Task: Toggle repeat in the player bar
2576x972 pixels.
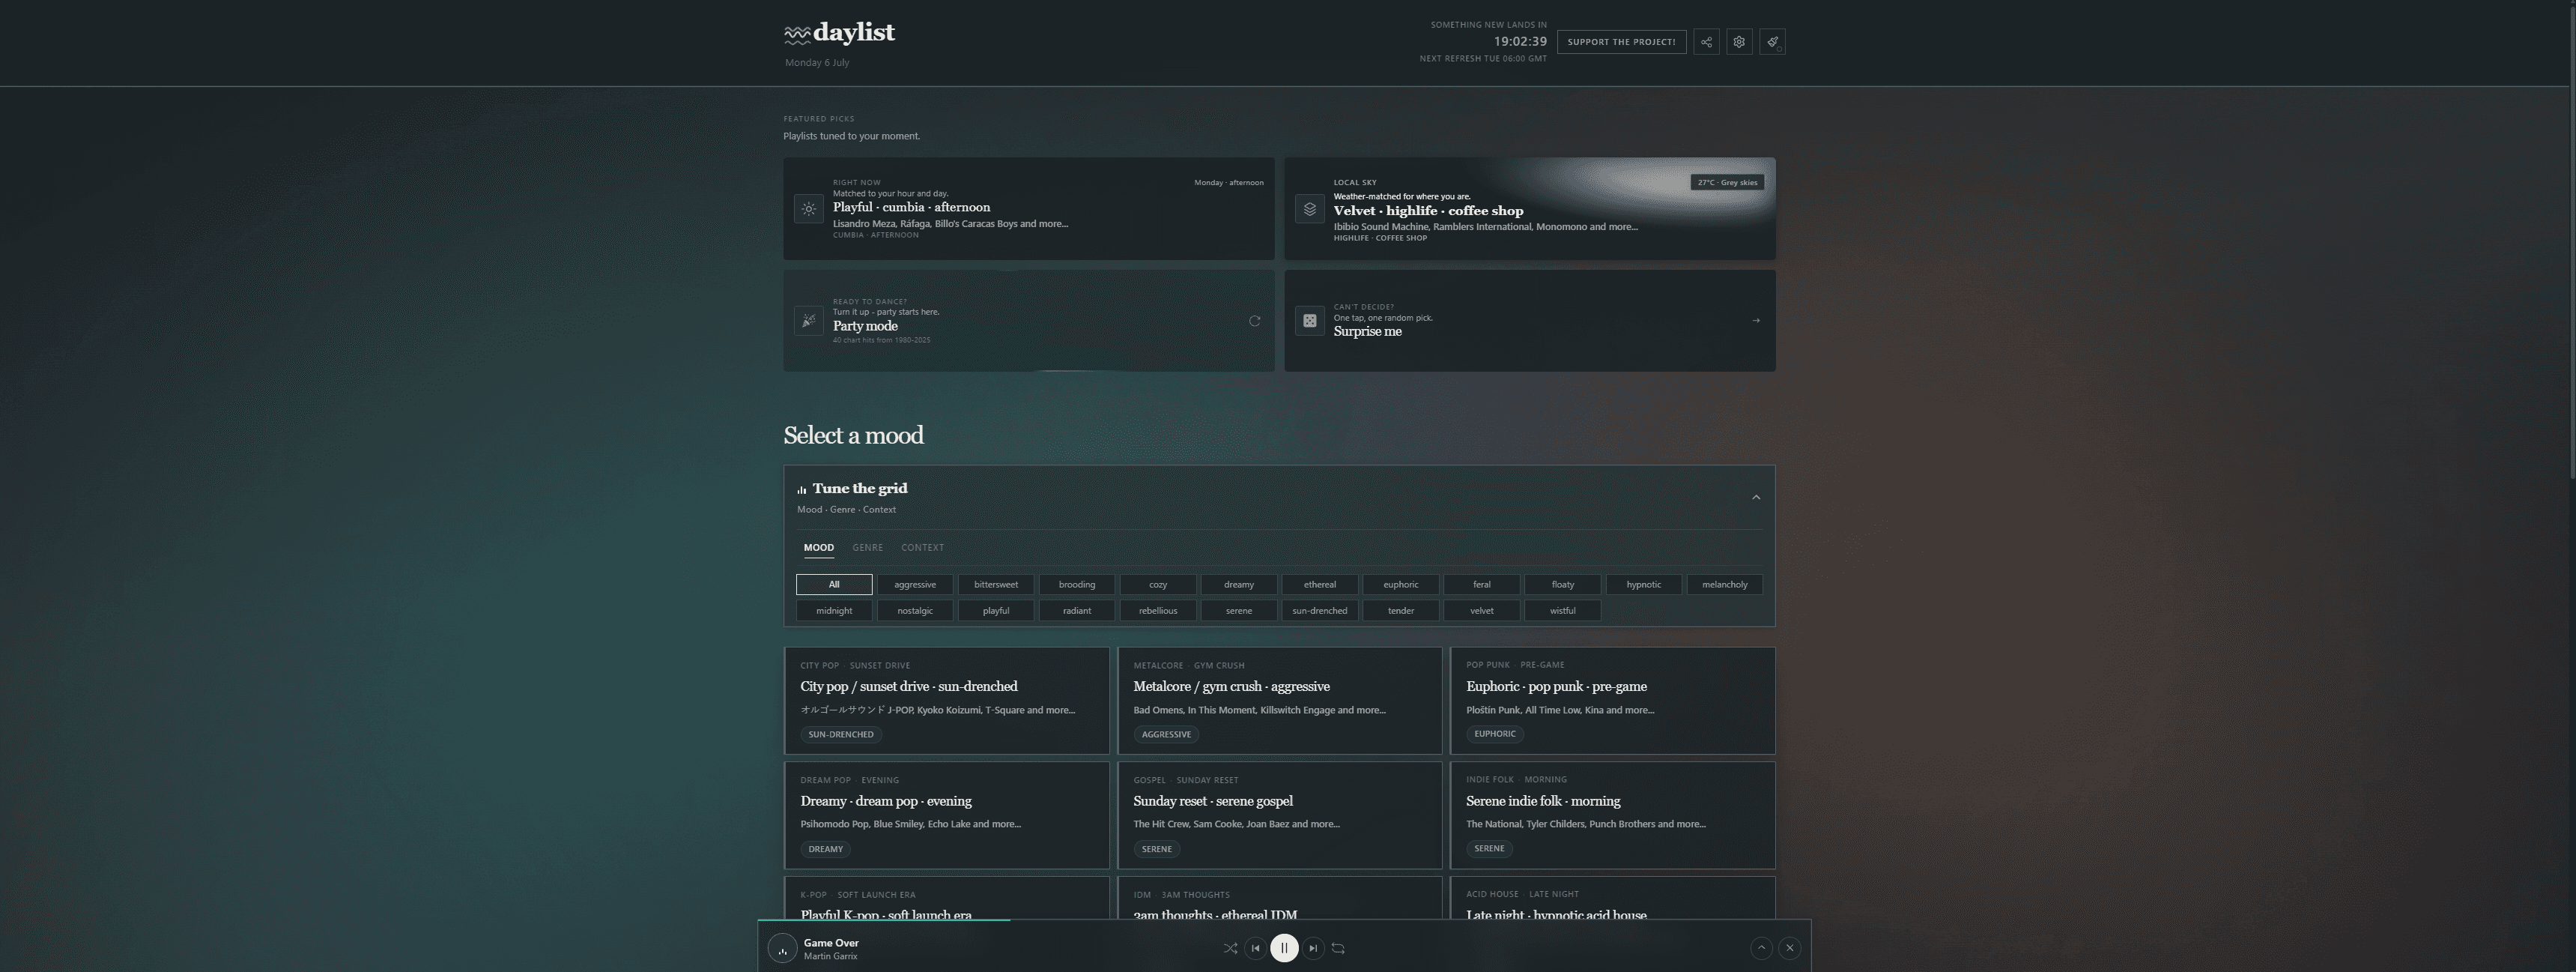Action: [1338, 948]
